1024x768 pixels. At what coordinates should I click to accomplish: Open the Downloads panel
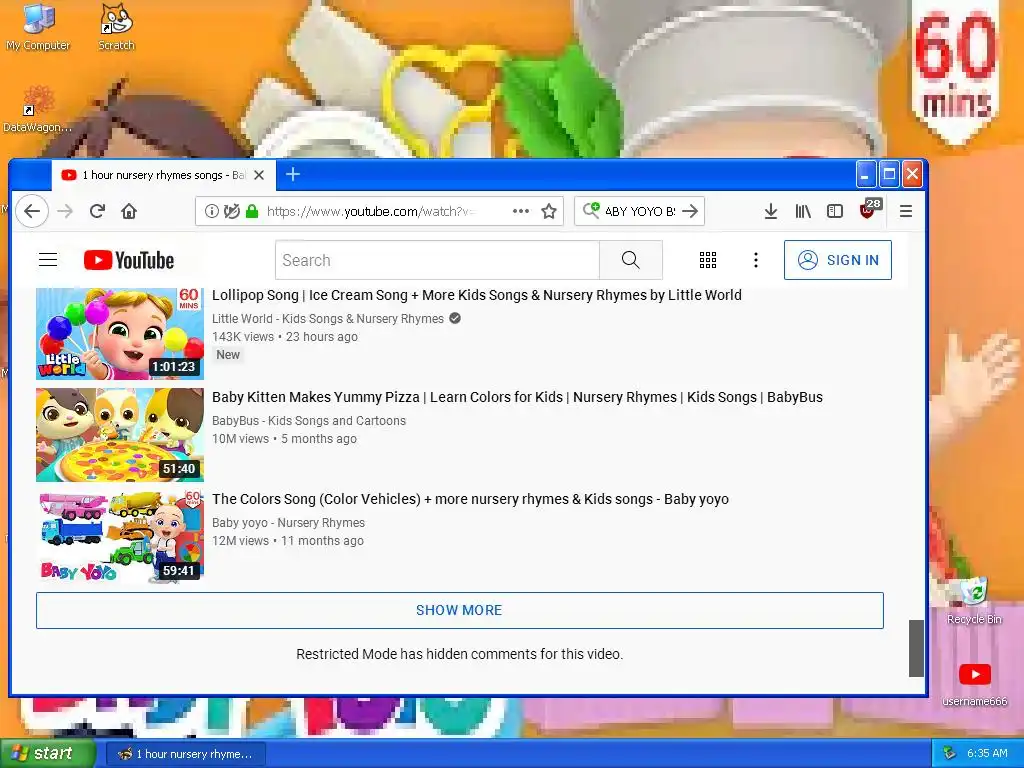click(x=771, y=211)
